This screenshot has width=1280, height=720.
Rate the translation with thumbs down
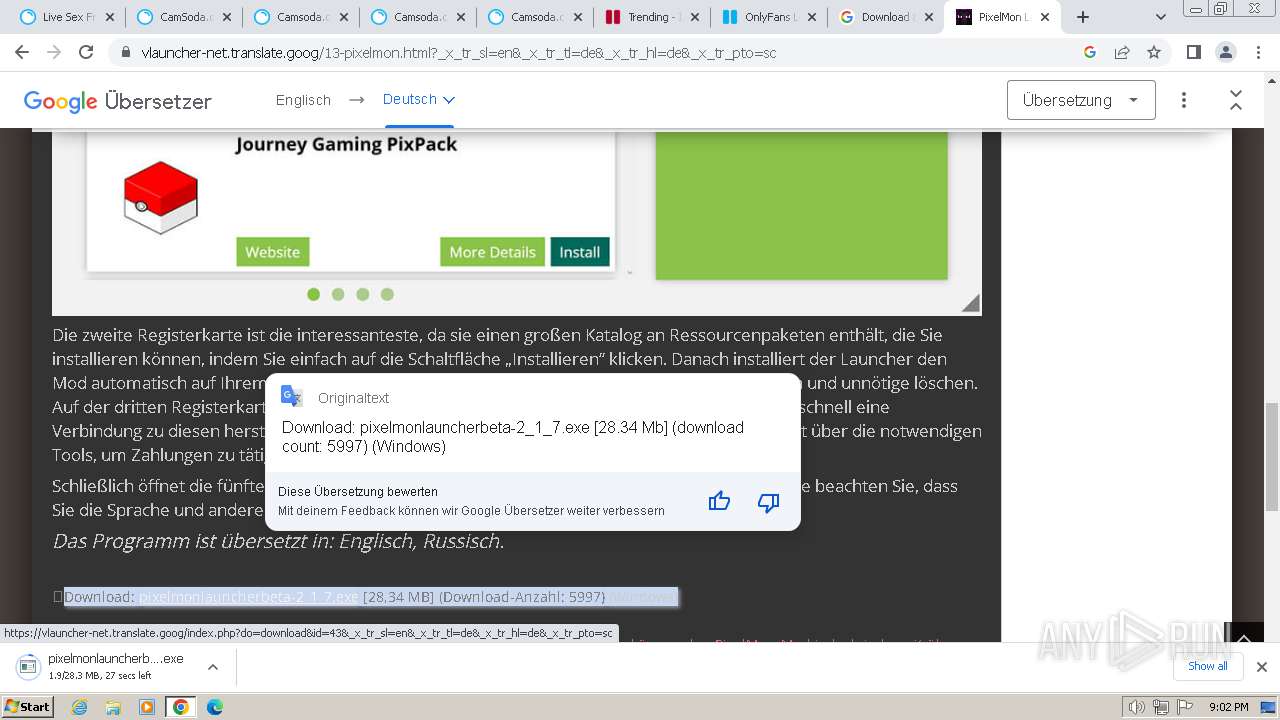768,502
